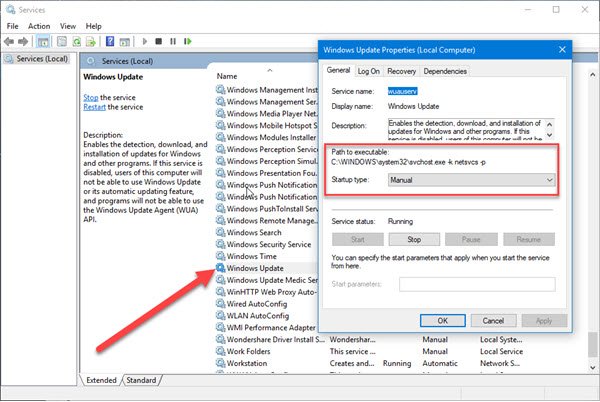Switch to the Log On tab

pyautogui.click(x=368, y=71)
